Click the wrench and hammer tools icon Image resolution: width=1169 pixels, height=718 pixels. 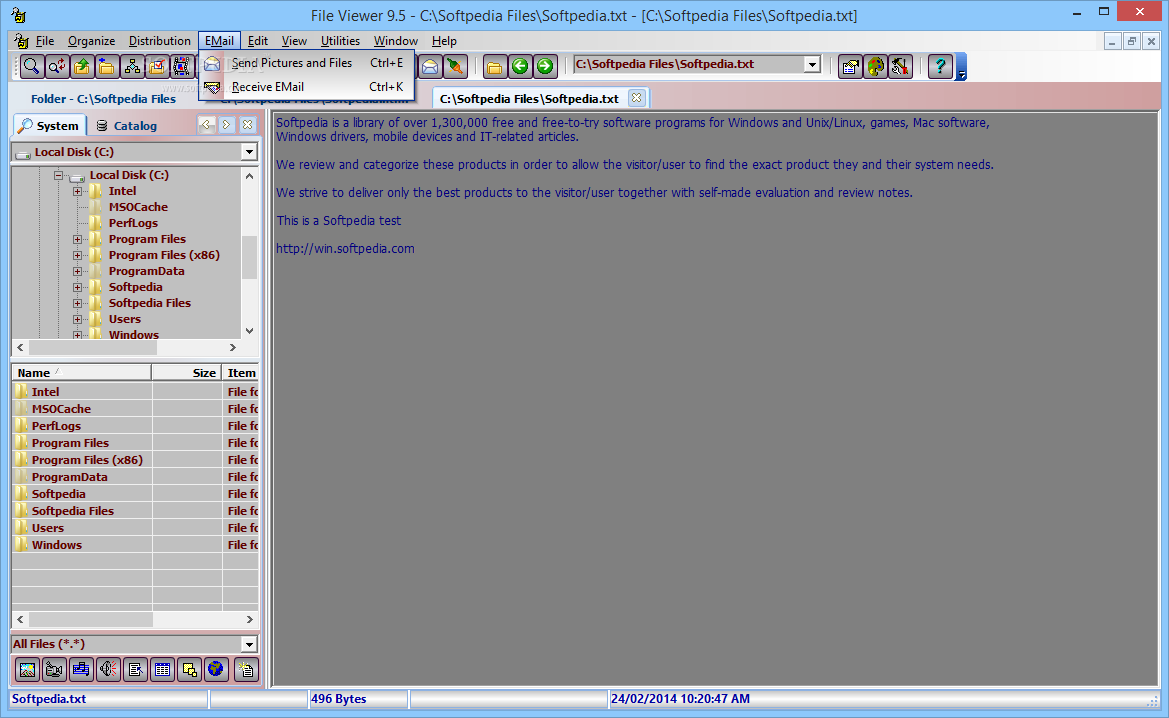point(901,66)
